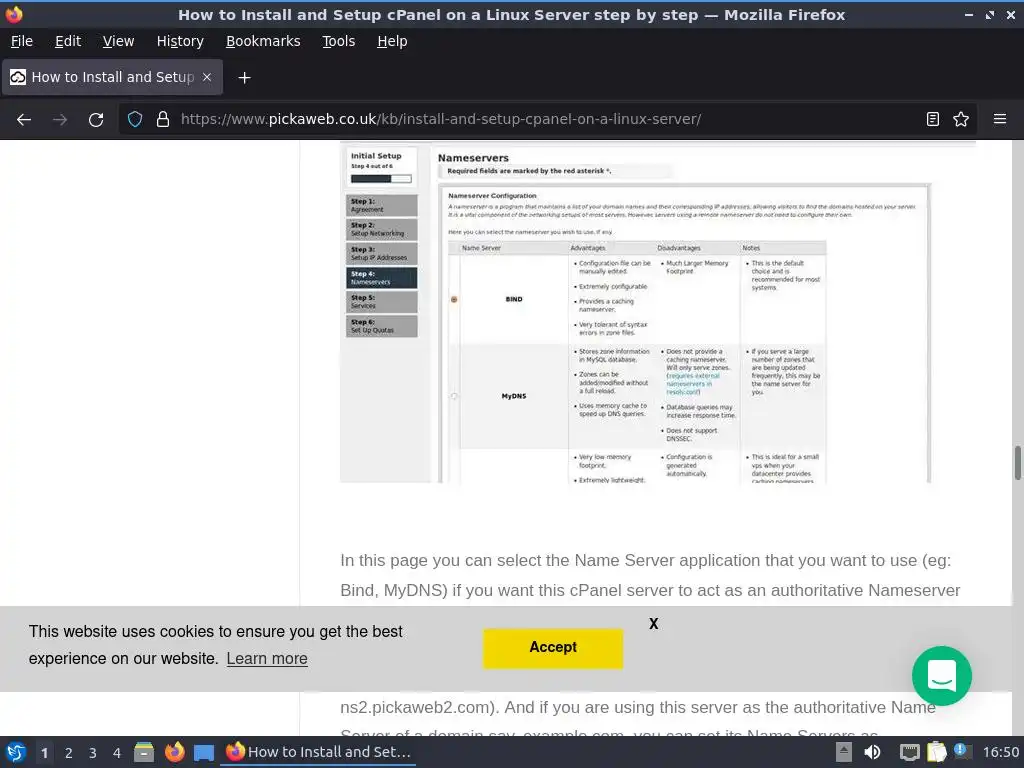Click the clock showing 16:50
The width and height of the screenshot is (1024, 768).
tap(1001, 752)
